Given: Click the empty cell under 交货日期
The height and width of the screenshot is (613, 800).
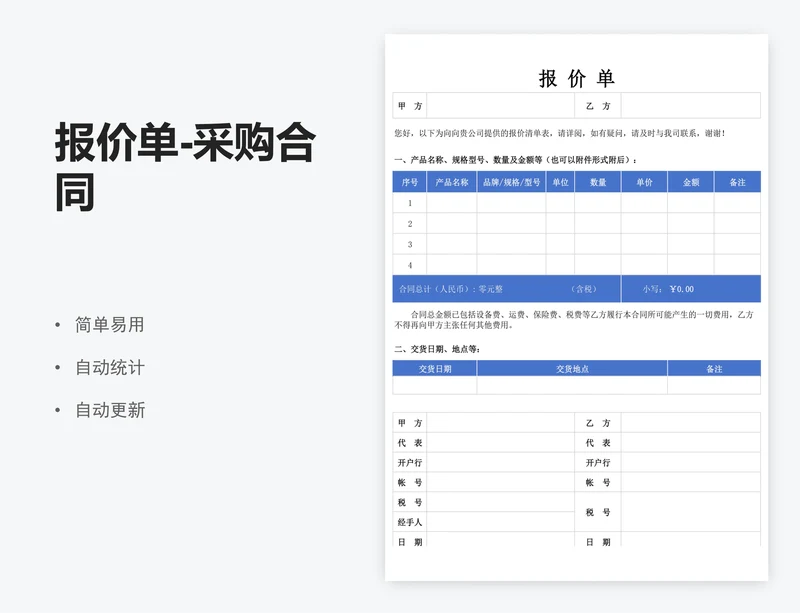Looking at the screenshot, I should [435, 385].
